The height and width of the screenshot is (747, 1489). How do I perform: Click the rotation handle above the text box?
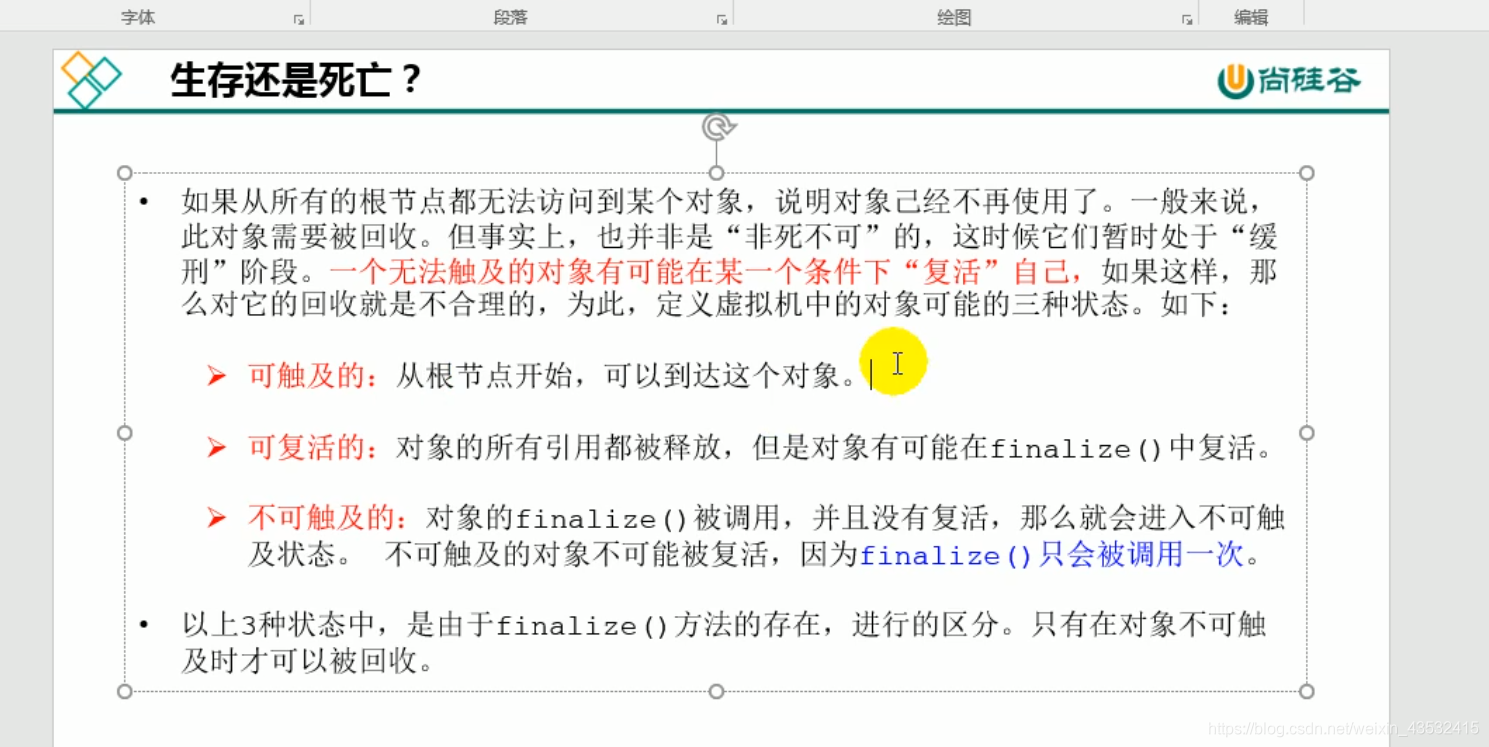(x=718, y=127)
